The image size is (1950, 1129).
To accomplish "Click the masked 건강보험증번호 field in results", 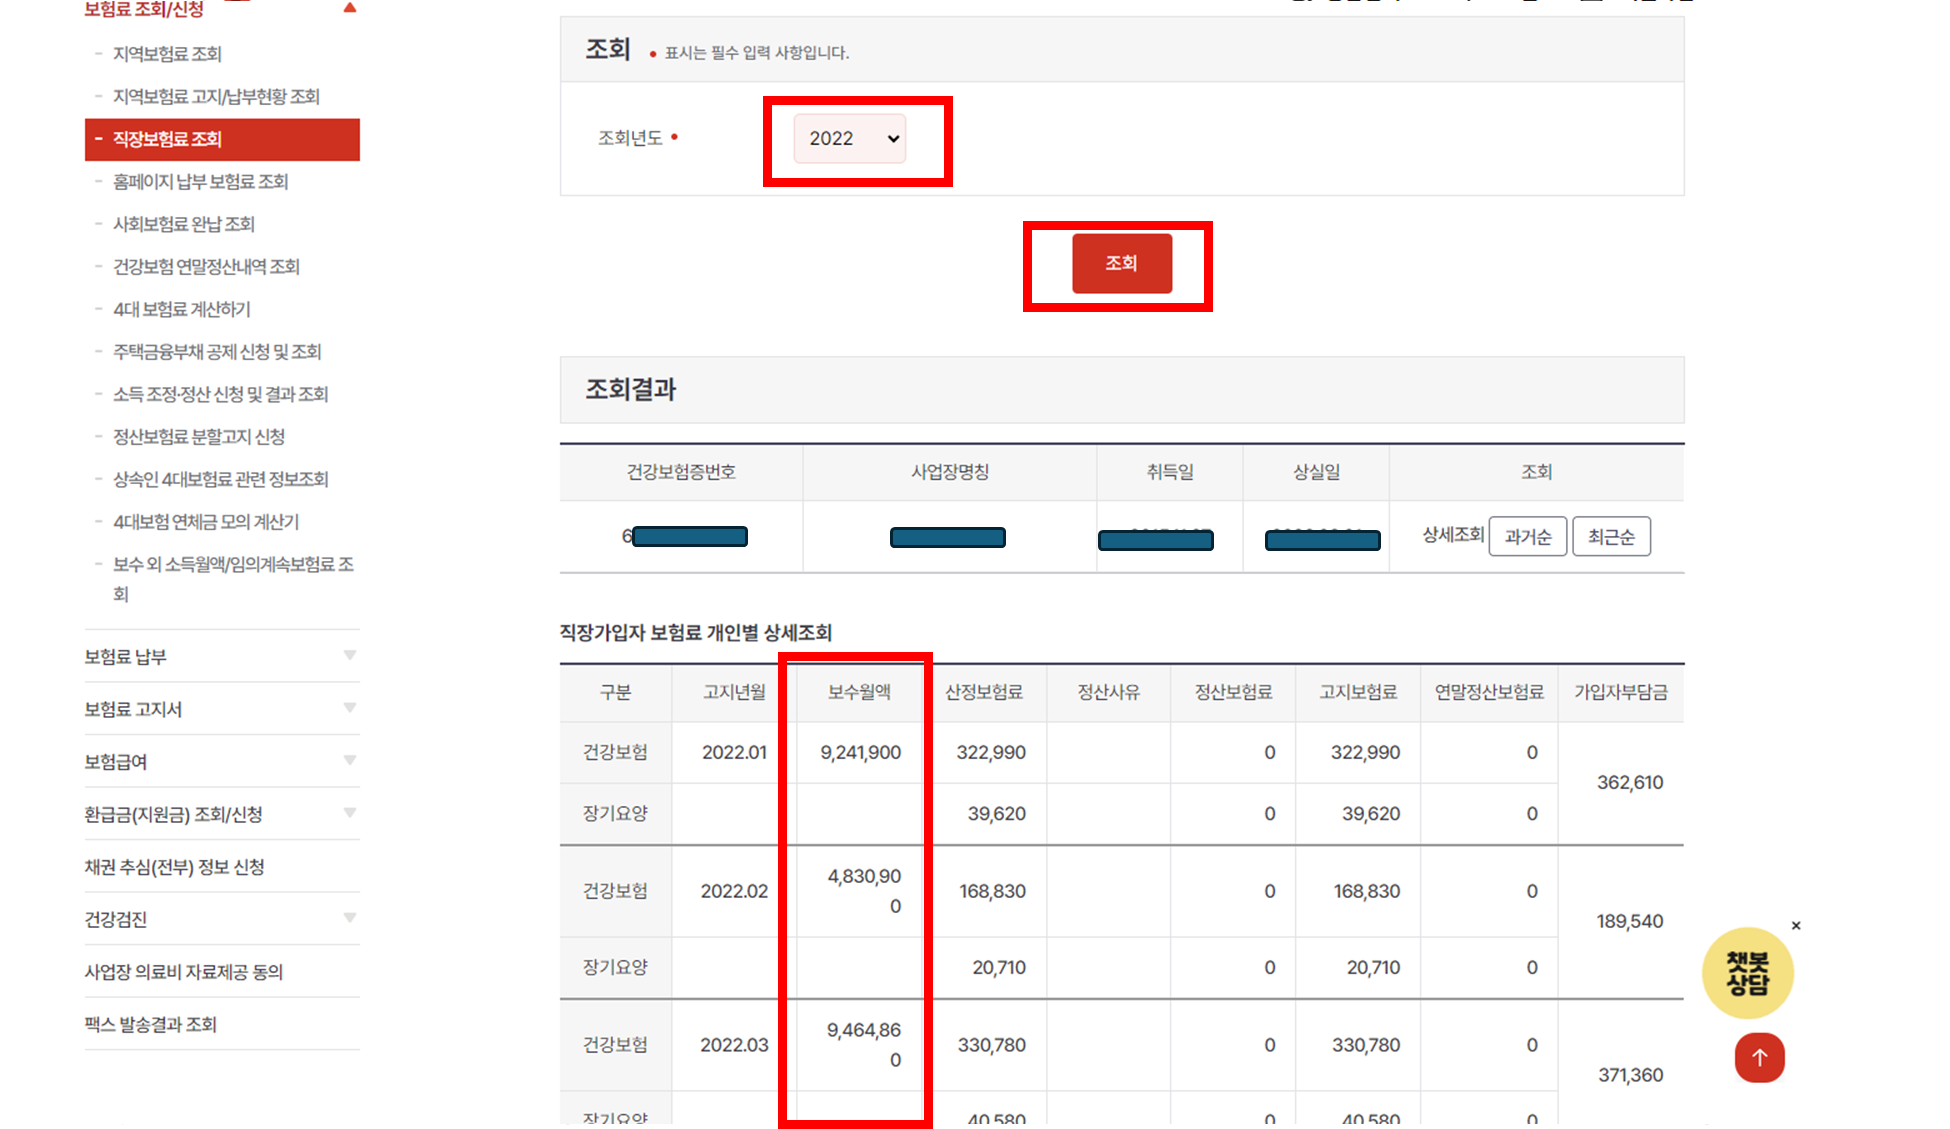I will click(x=689, y=536).
